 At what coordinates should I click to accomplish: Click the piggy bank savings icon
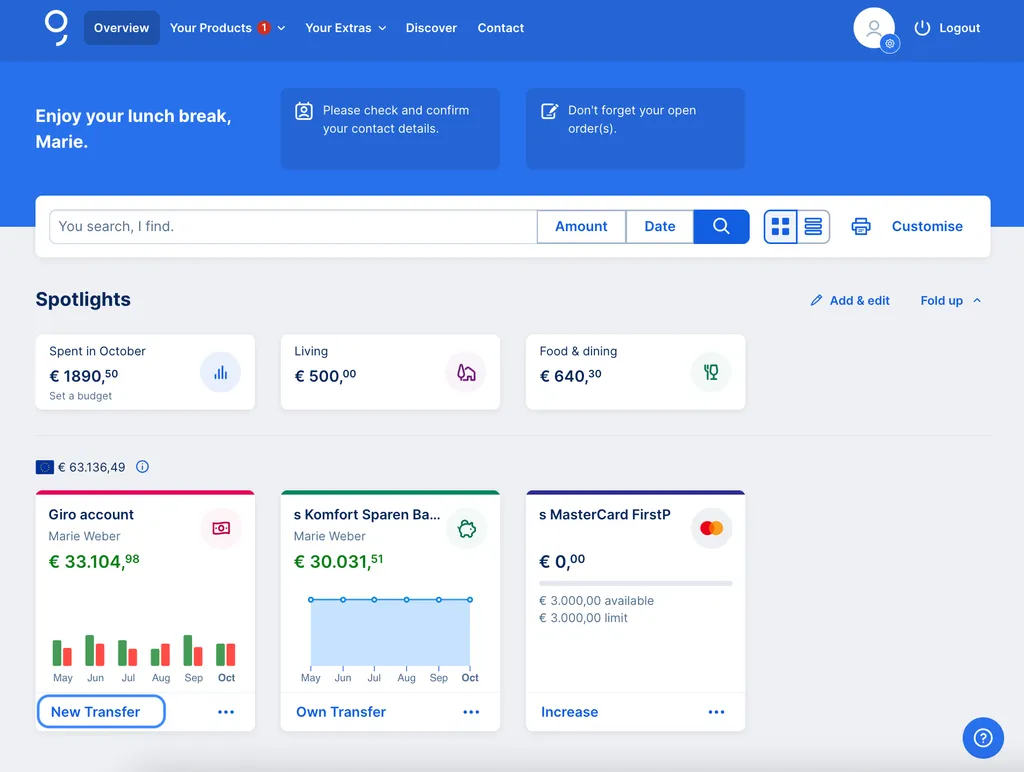[466, 528]
